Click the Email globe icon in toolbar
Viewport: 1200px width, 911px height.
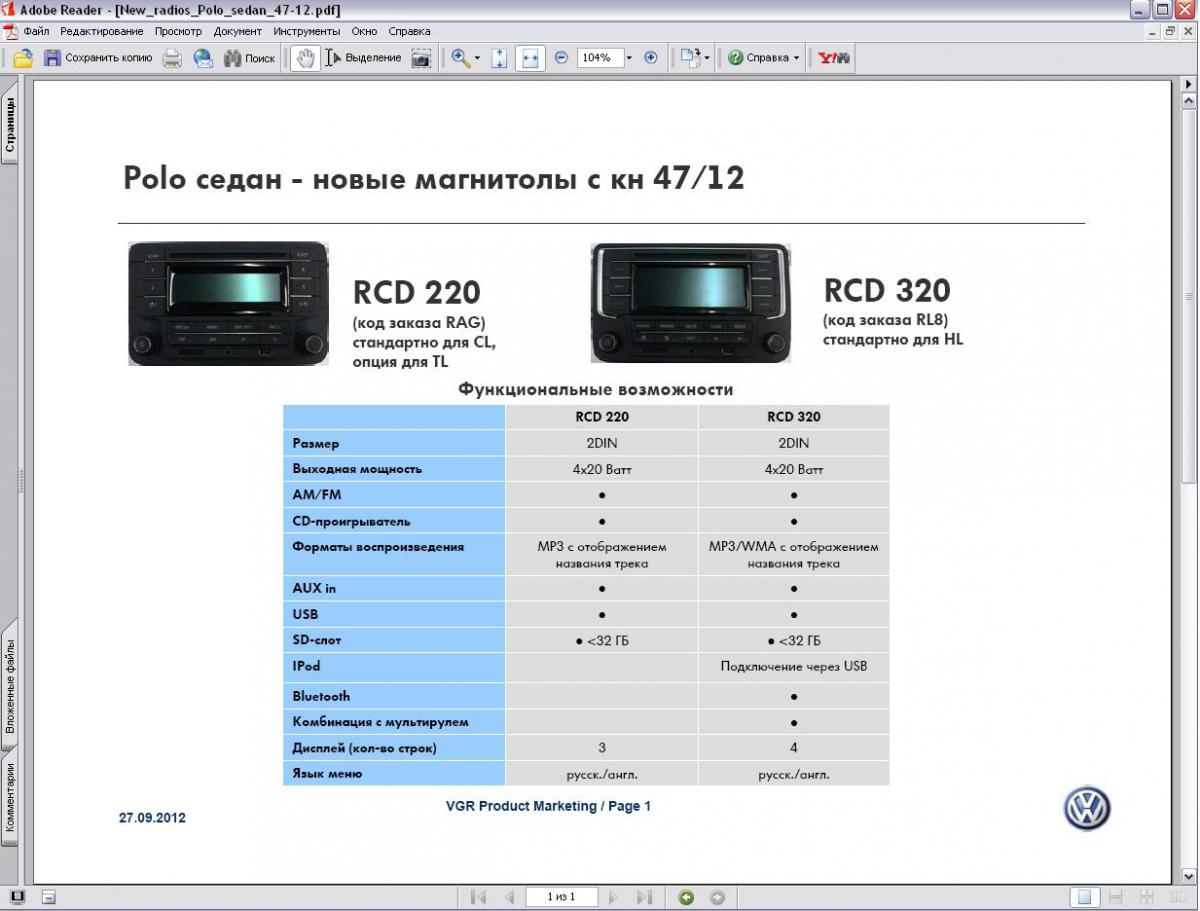(203, 58)
